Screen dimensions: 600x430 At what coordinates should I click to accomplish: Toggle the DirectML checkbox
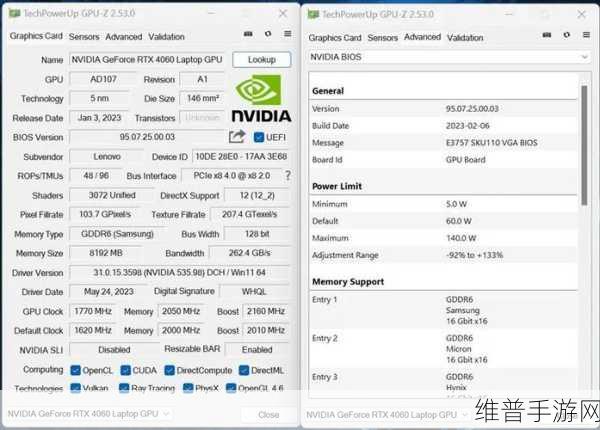244,370
